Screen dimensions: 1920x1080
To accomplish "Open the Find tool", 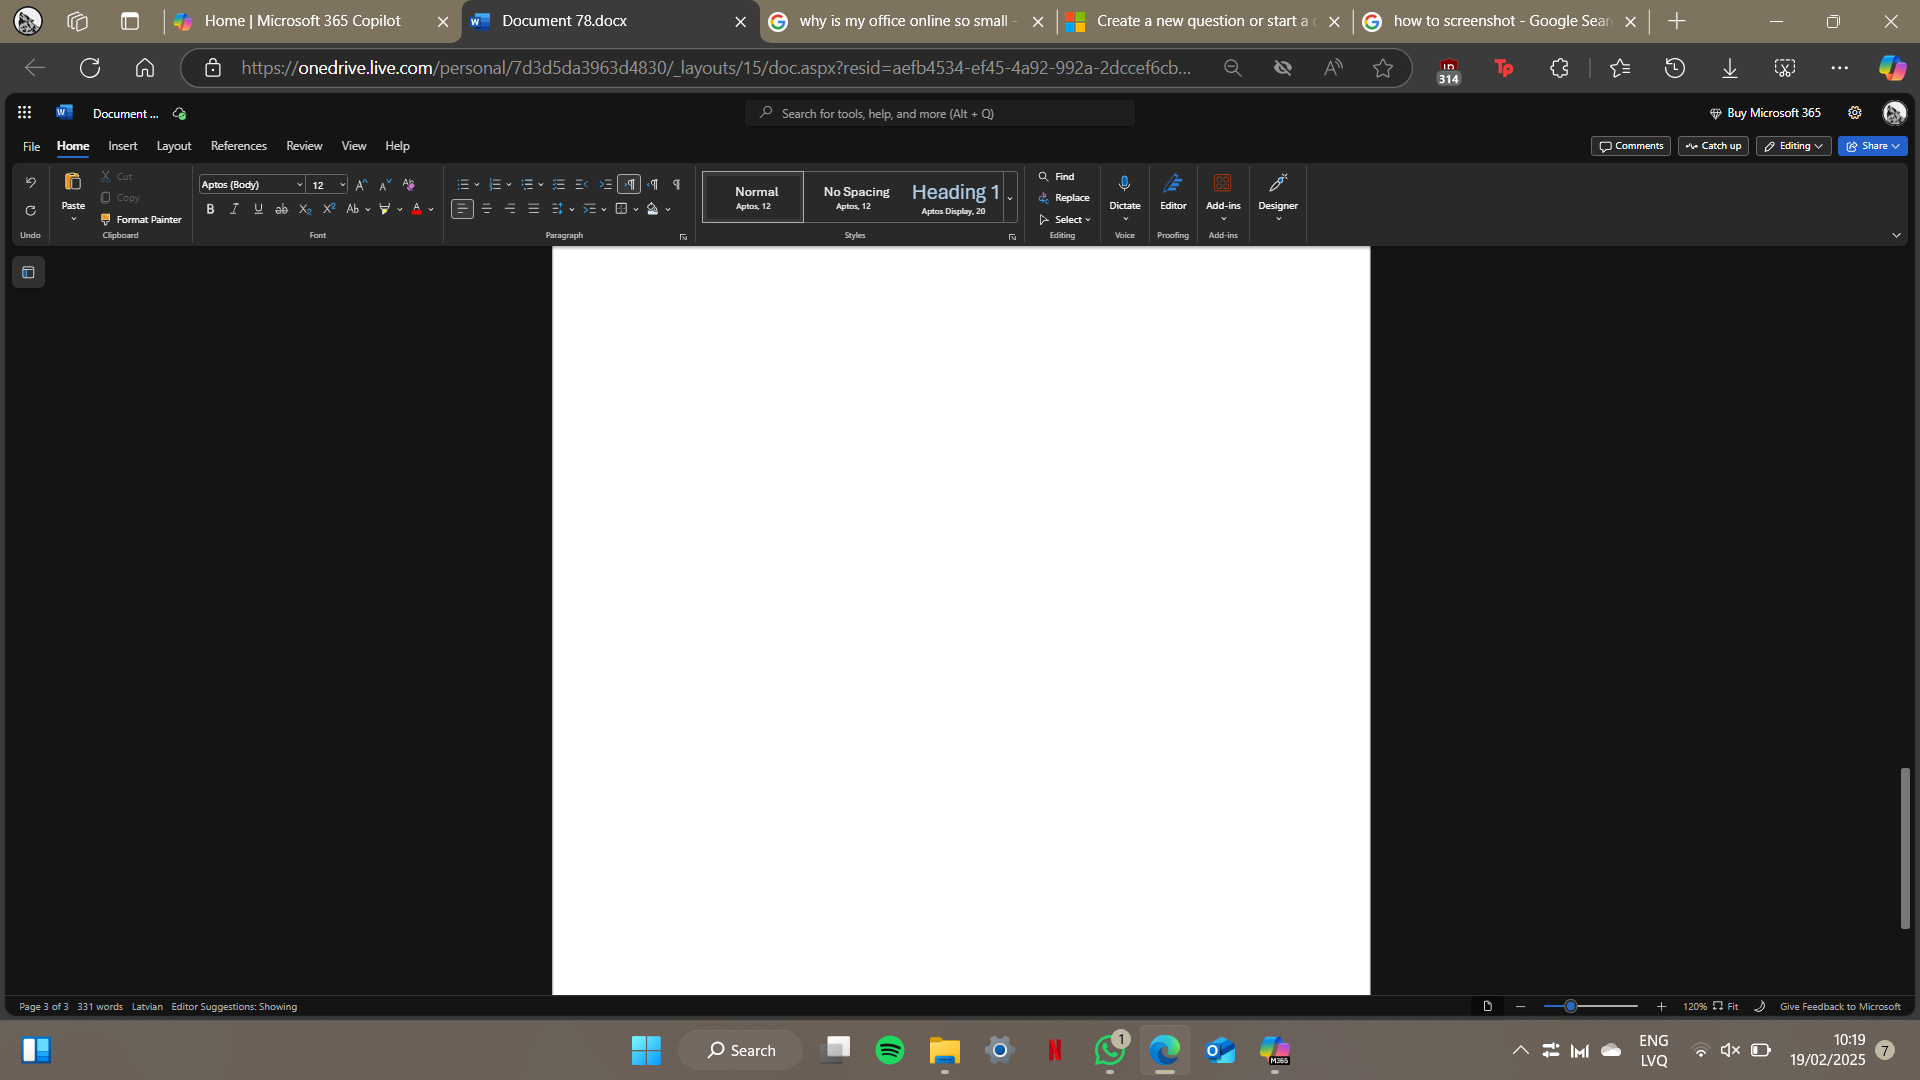I will coord(1056,176).
